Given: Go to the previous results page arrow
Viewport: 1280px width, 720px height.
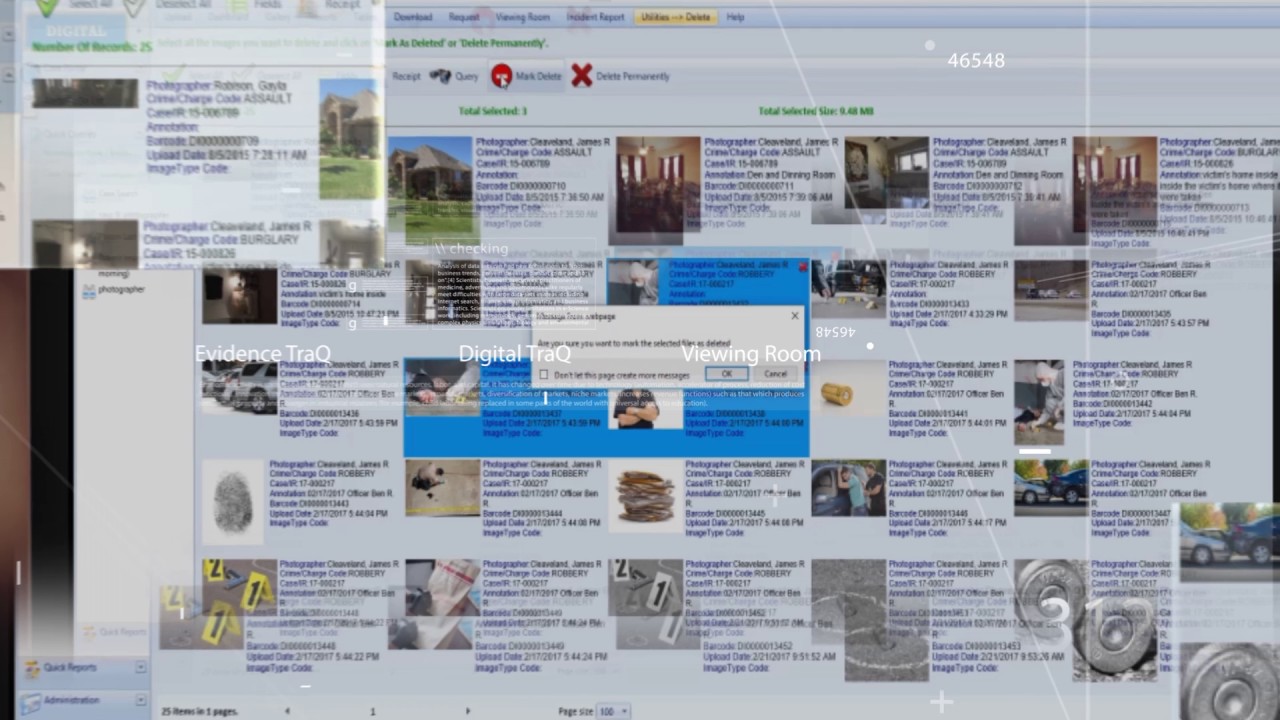Looking at the screenshot, I should coord(287,711).
